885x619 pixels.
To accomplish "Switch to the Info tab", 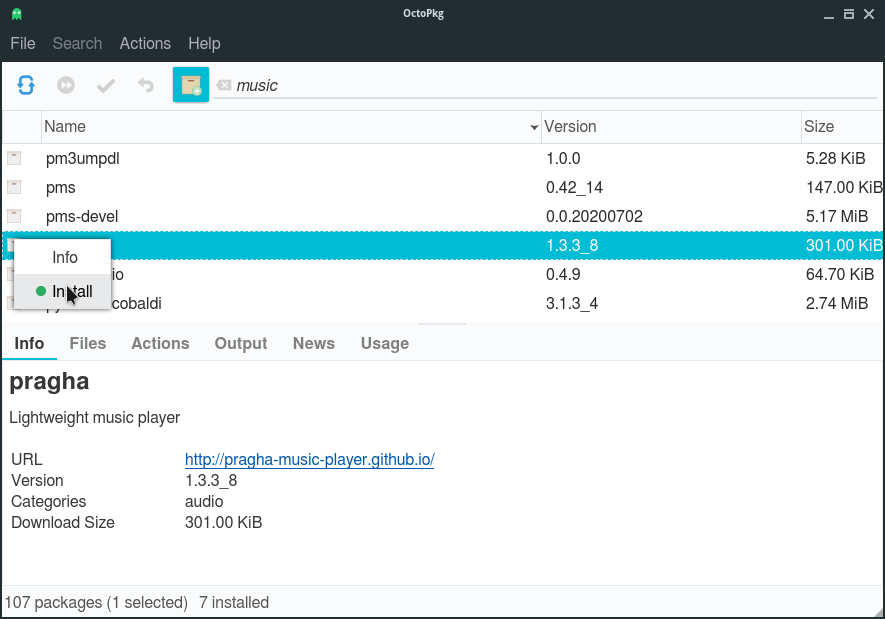I will (x=29, y=344).
